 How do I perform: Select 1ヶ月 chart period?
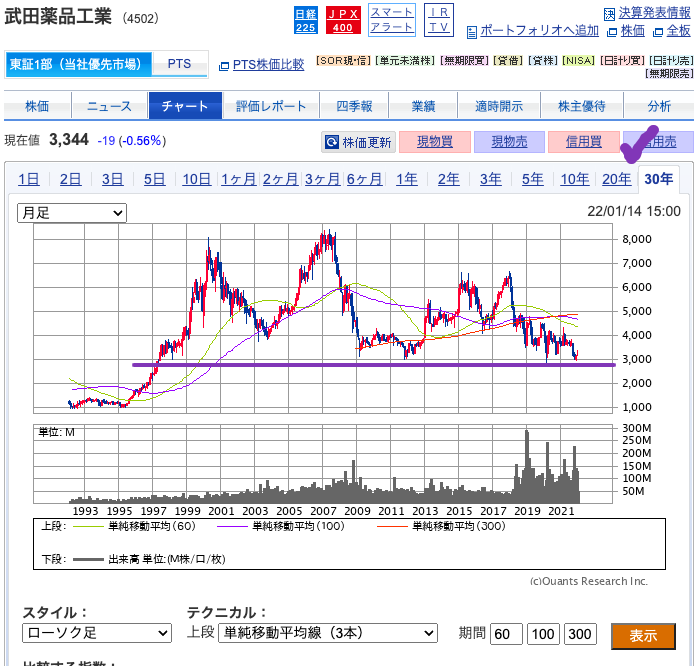(x=238, y=179)
